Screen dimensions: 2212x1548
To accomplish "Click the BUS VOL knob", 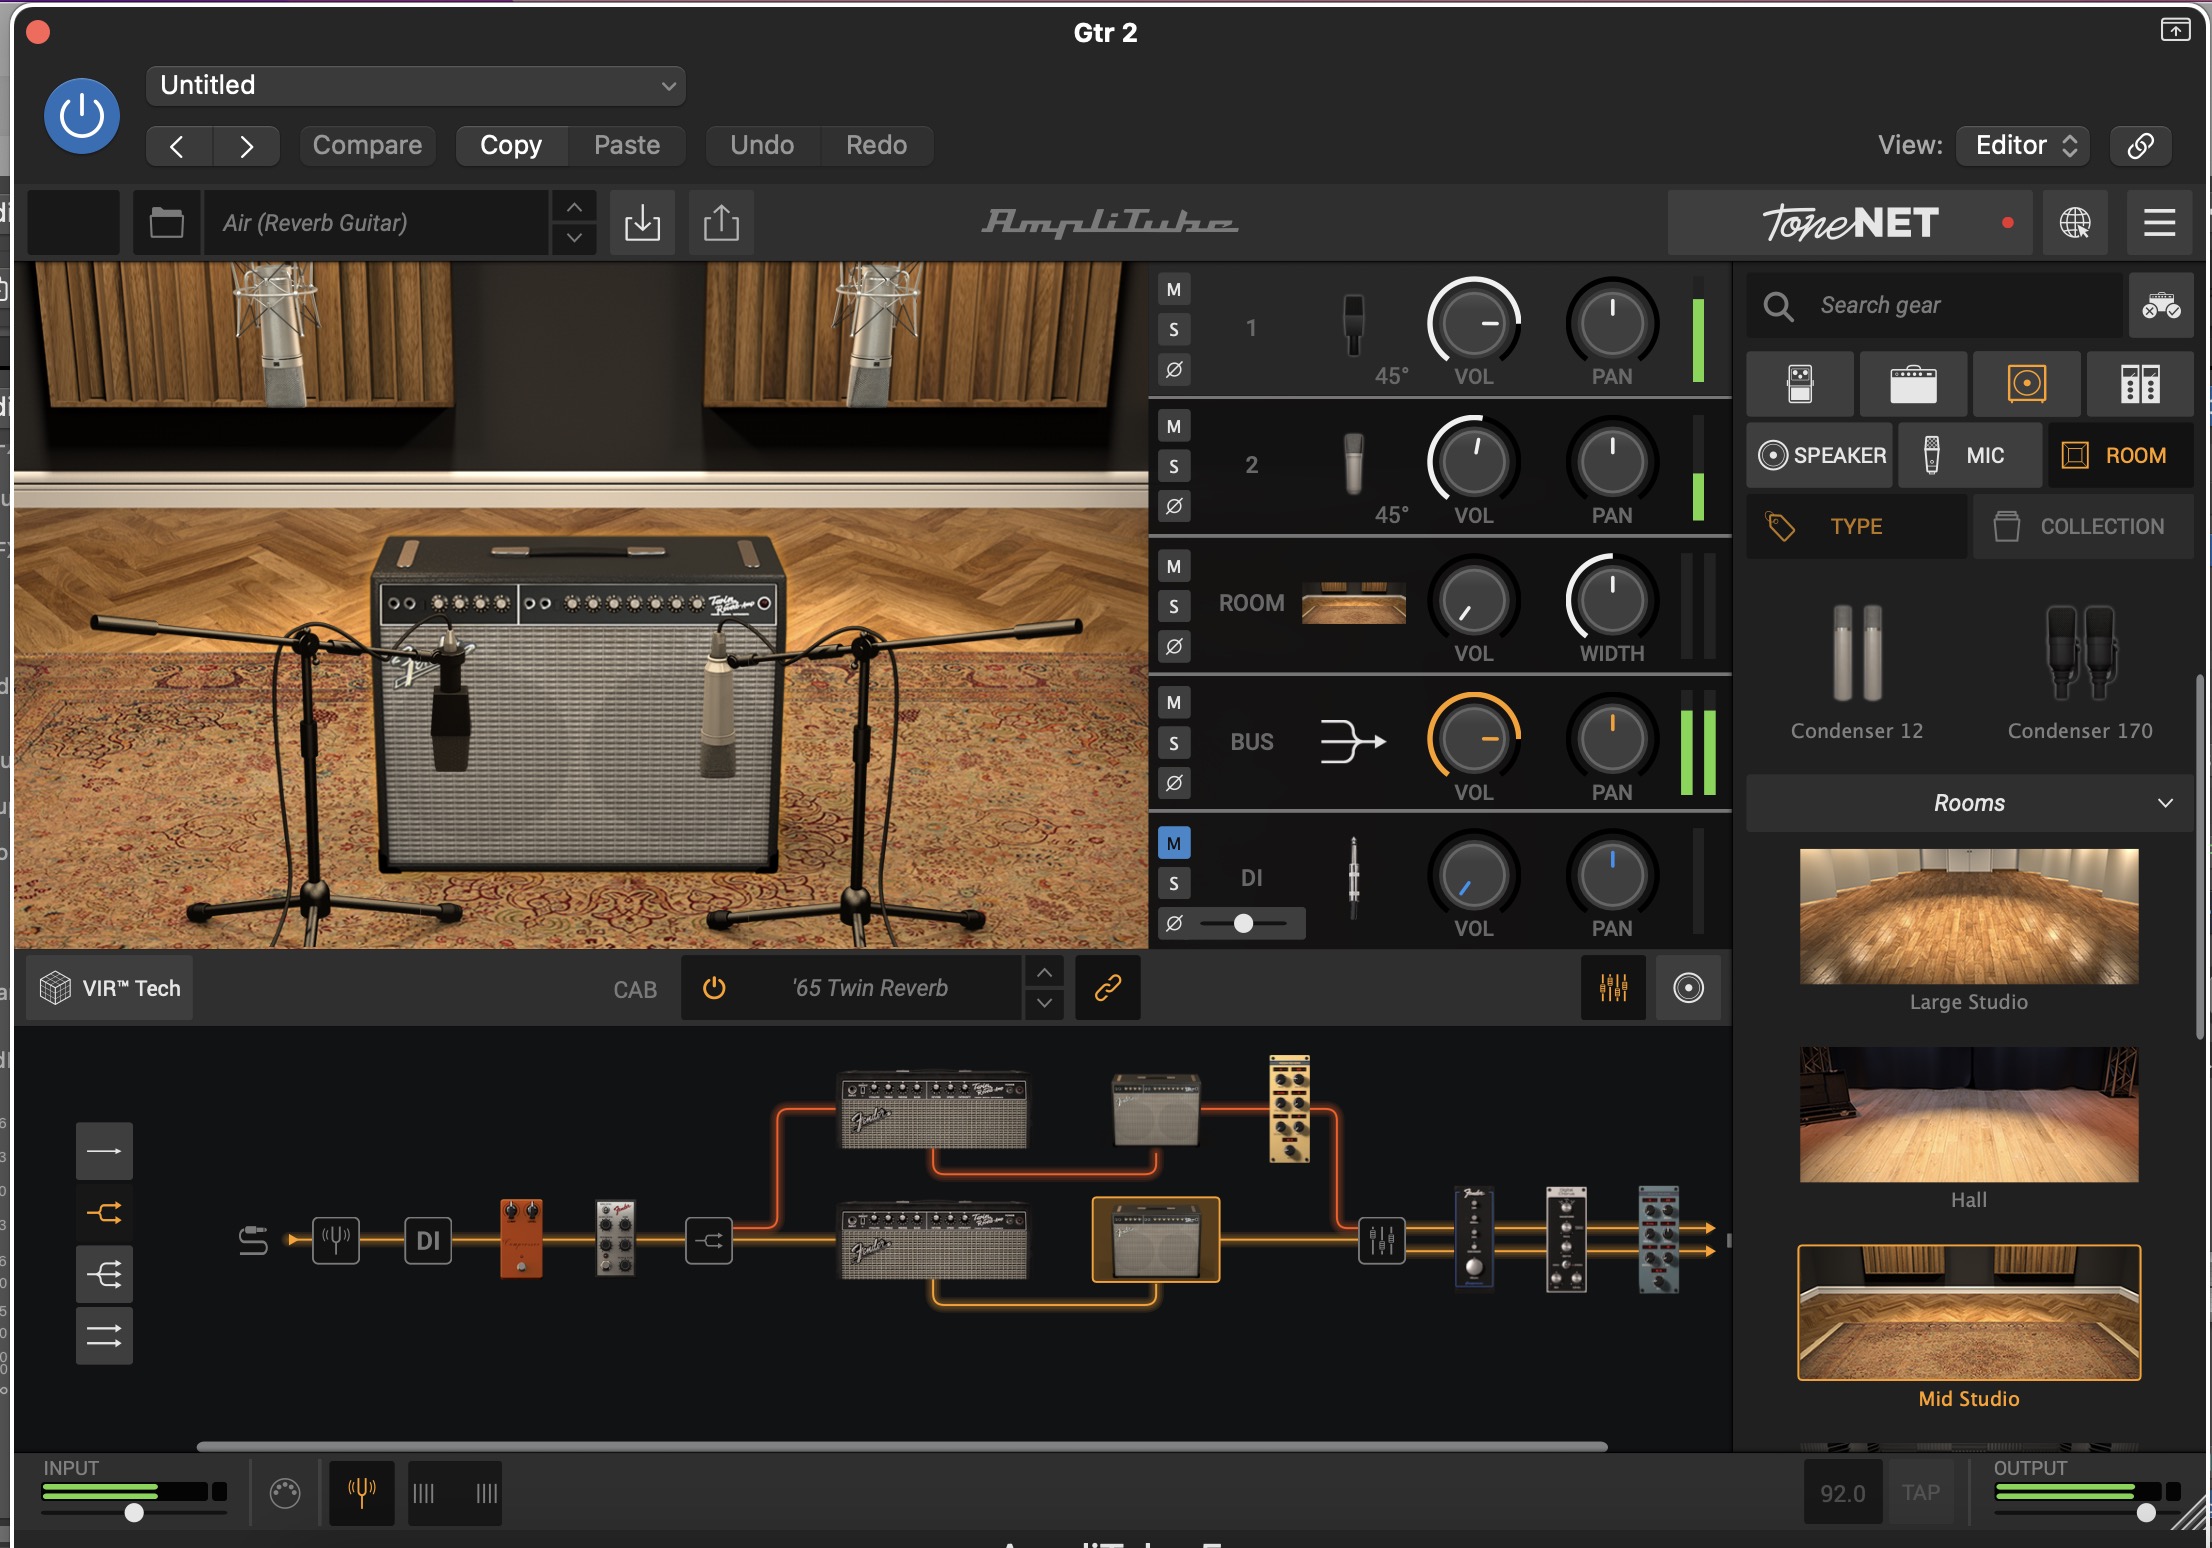I will [1474, 739].
